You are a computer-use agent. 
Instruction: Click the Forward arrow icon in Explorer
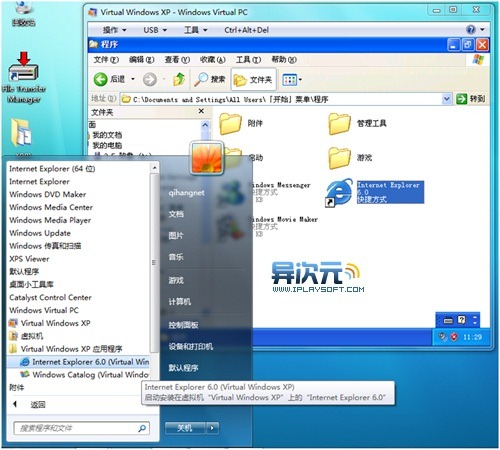149,79
